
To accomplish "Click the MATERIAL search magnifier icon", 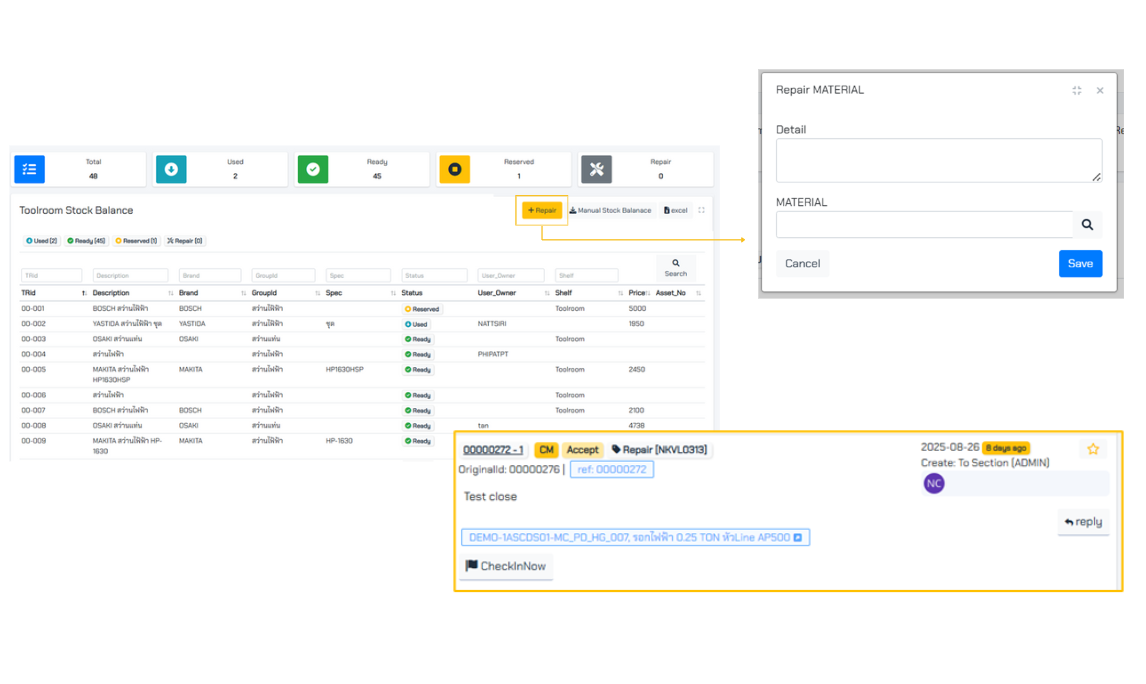I will point(1087,225).
